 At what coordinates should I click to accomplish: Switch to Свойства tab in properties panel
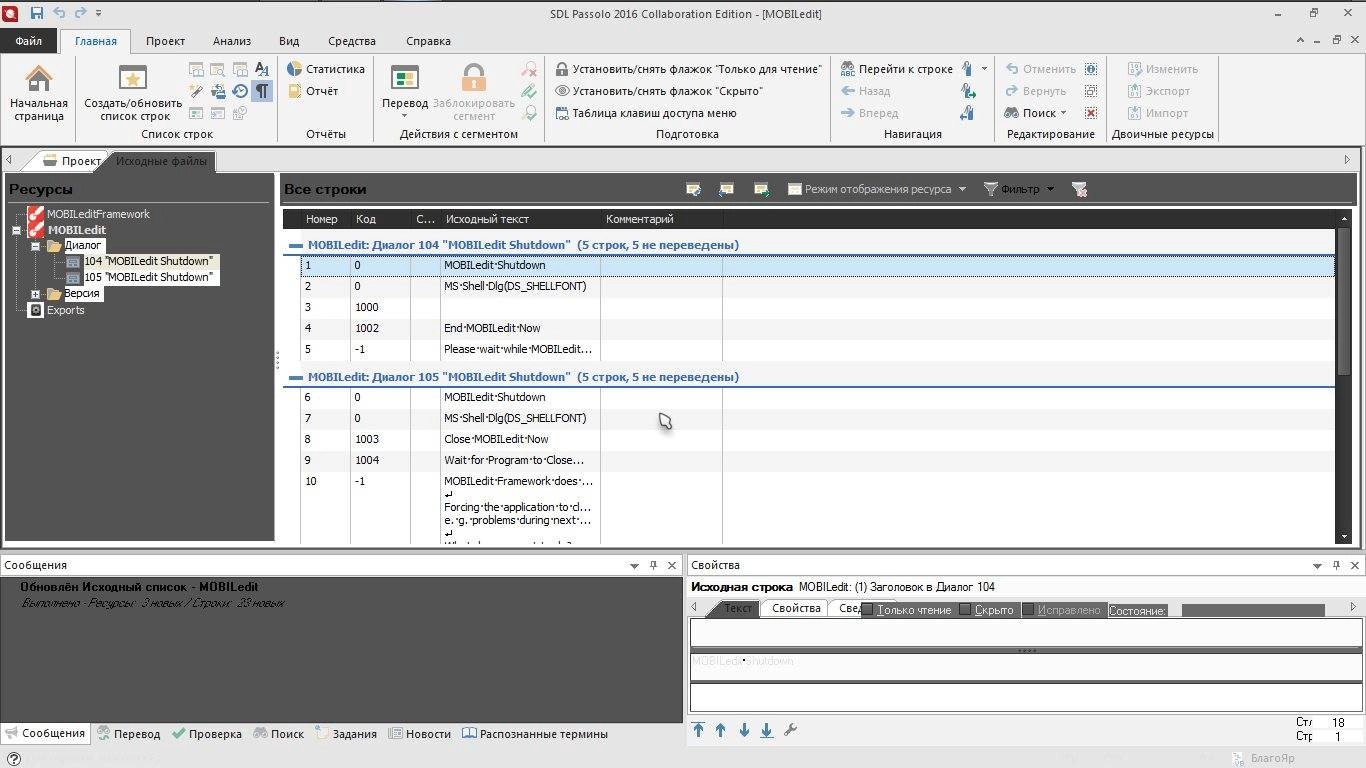pyautogui.click(x=796, y=608)
